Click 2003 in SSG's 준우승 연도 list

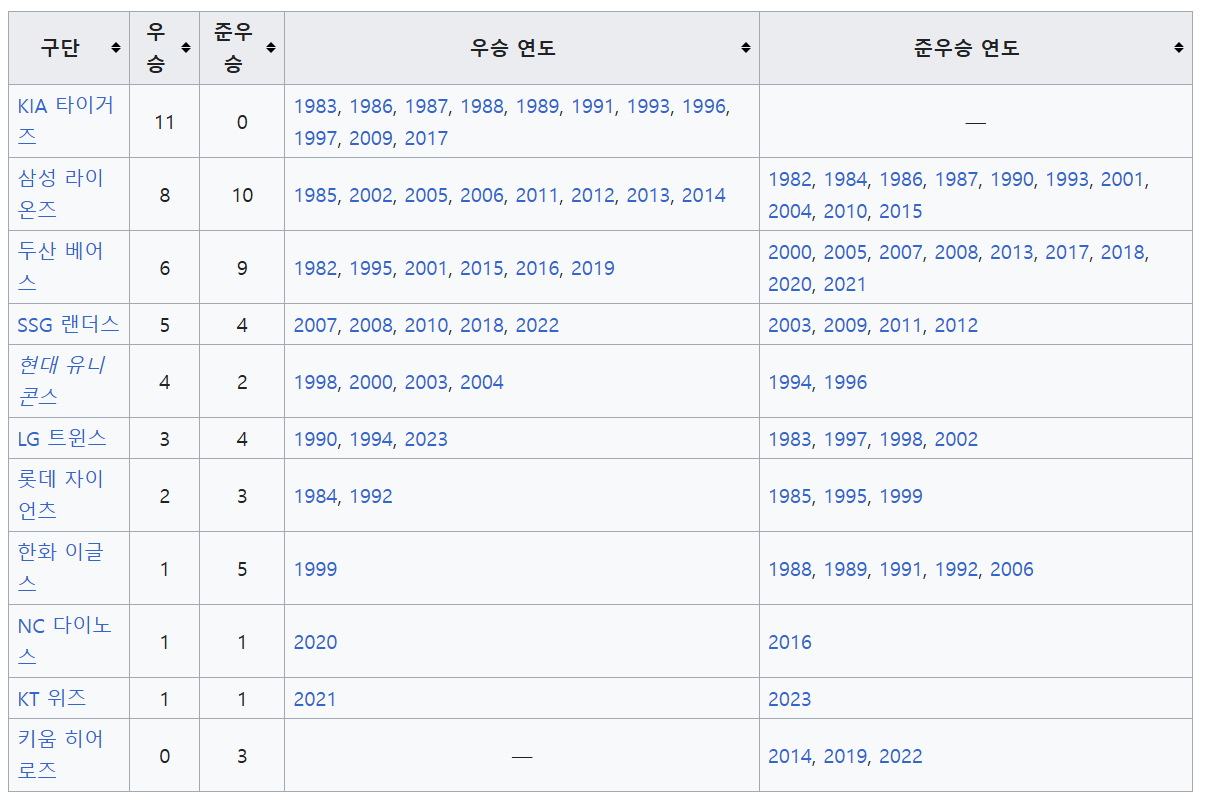click(x=790, y=325)
